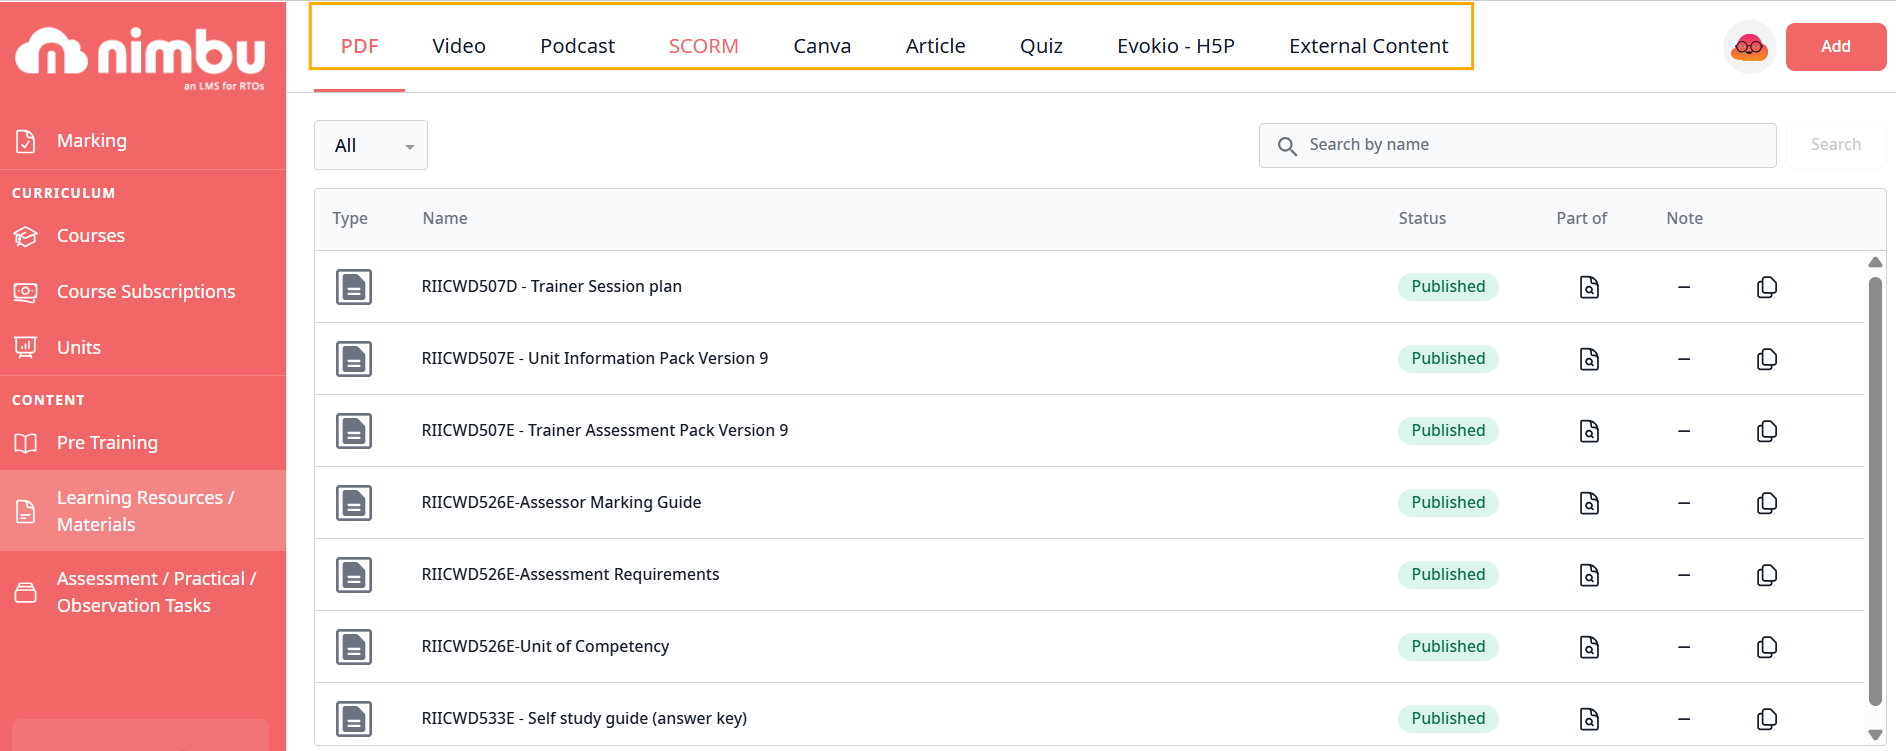Image resolution: width=1896 pixels, height=751 pixels.
Task: Click PDF type icon for Assessment Requirements
Action: pos(354,575)
